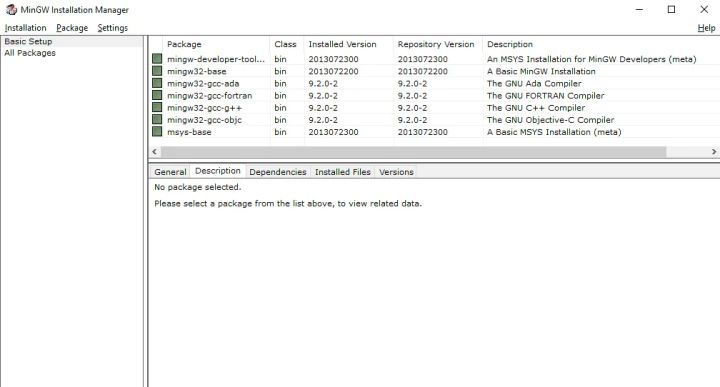Toggle the mingw32-gcc-fortran package checkbox

click(157, 95)
